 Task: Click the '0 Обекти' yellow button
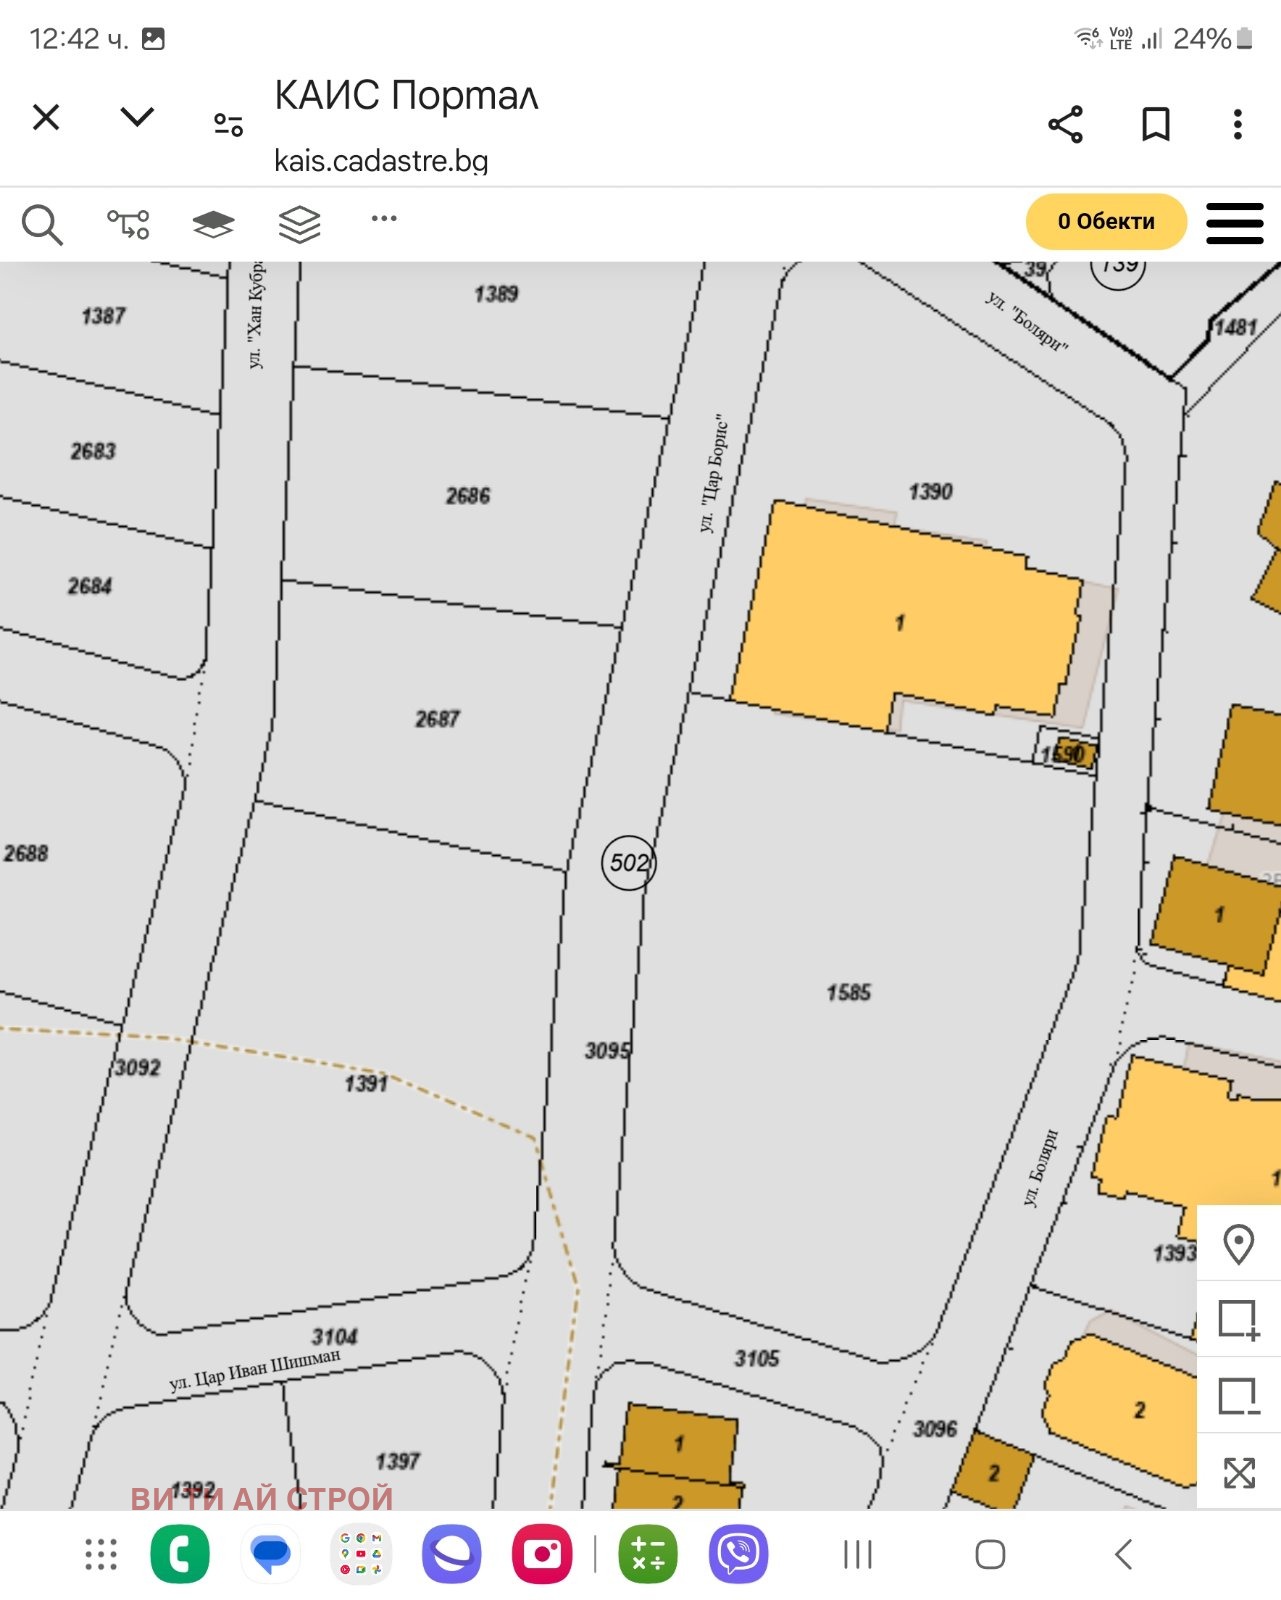(1105, 222)
